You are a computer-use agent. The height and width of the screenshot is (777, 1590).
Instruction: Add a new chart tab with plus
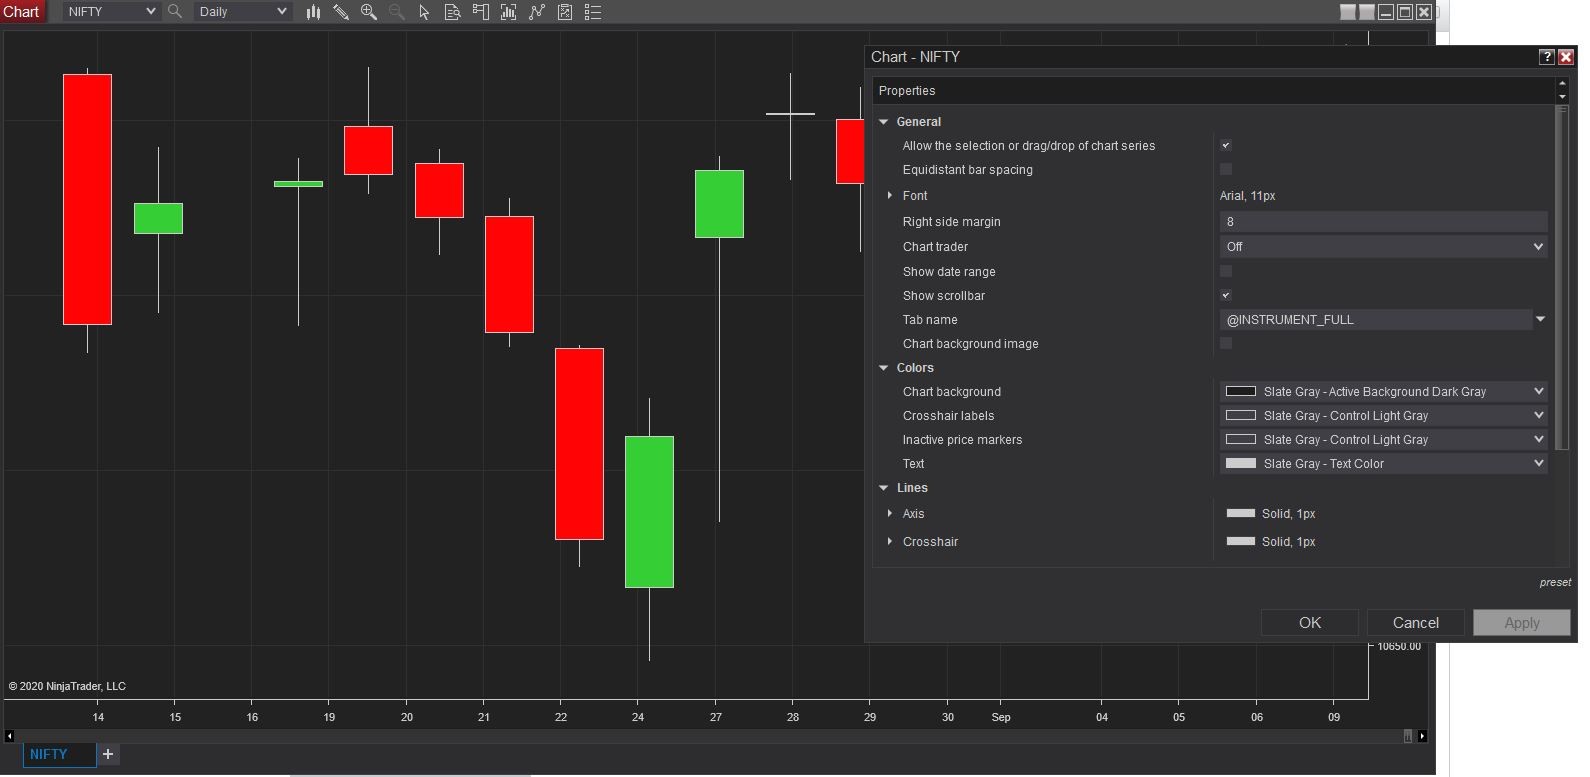(x=108, y=754)
